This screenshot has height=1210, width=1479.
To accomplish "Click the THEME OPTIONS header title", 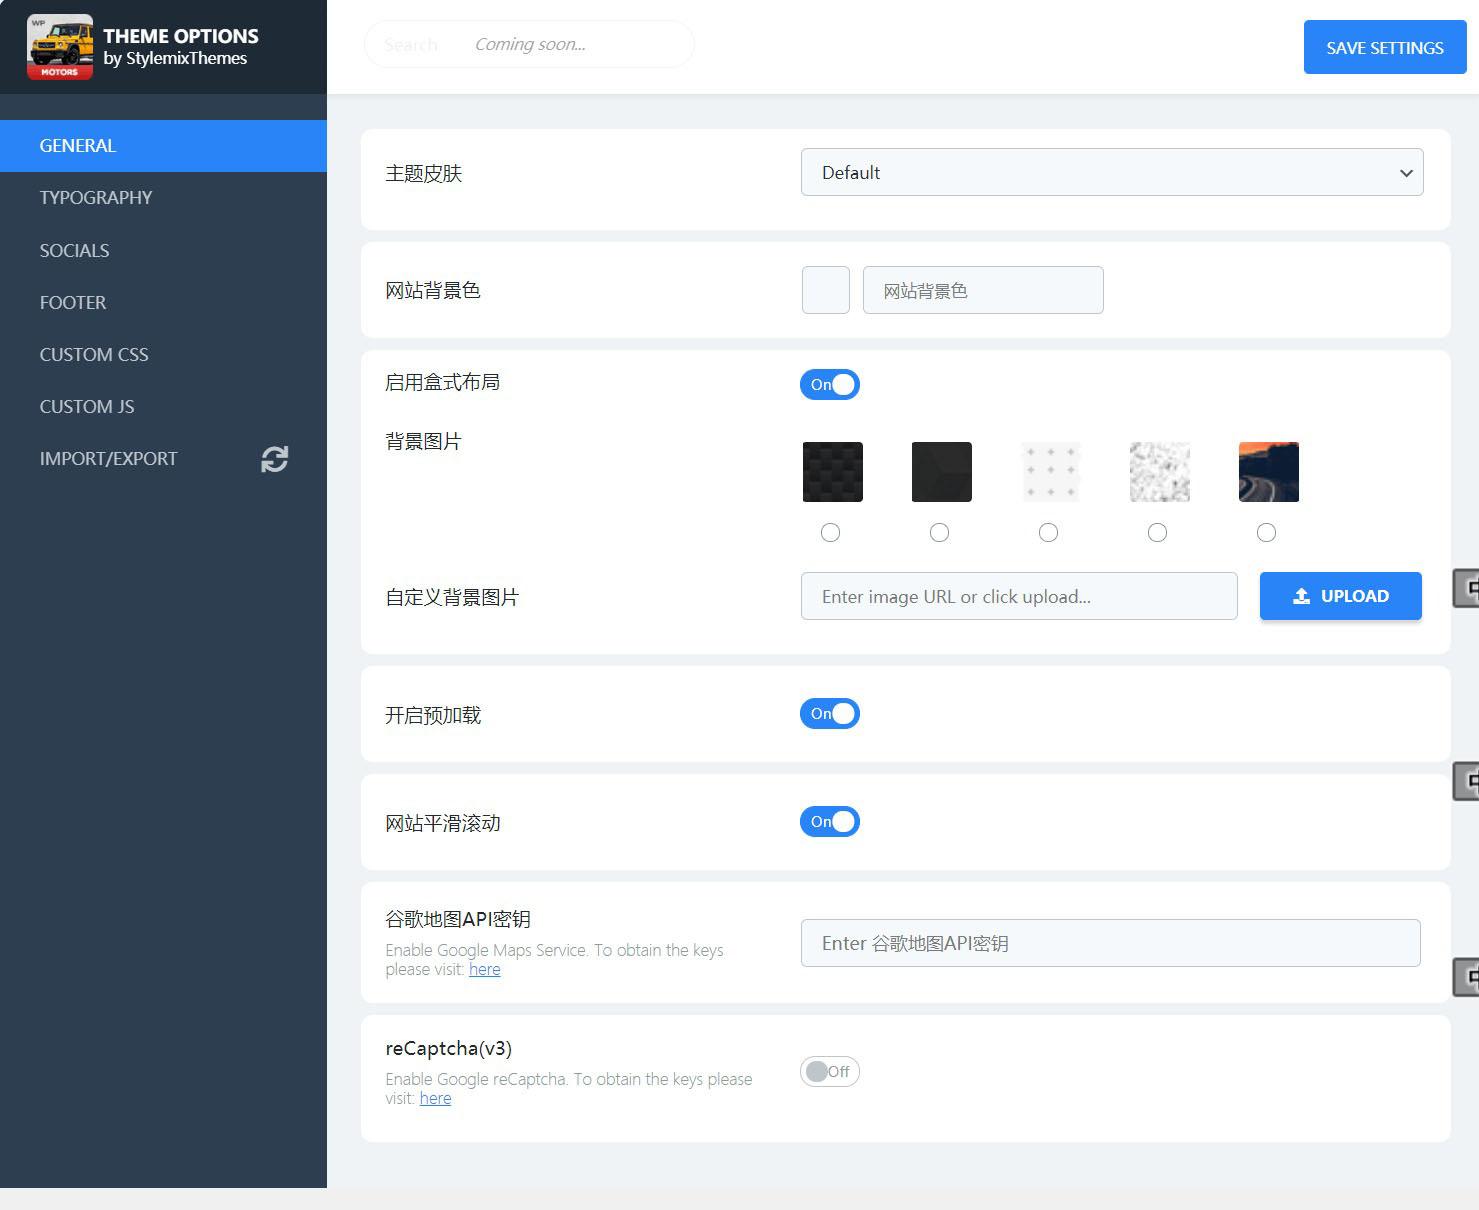I will [181, 36].
